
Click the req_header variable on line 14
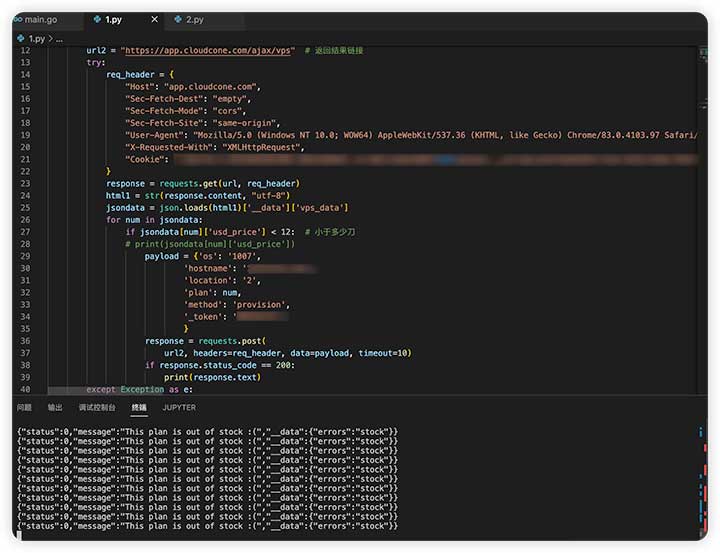pos(130,74)
